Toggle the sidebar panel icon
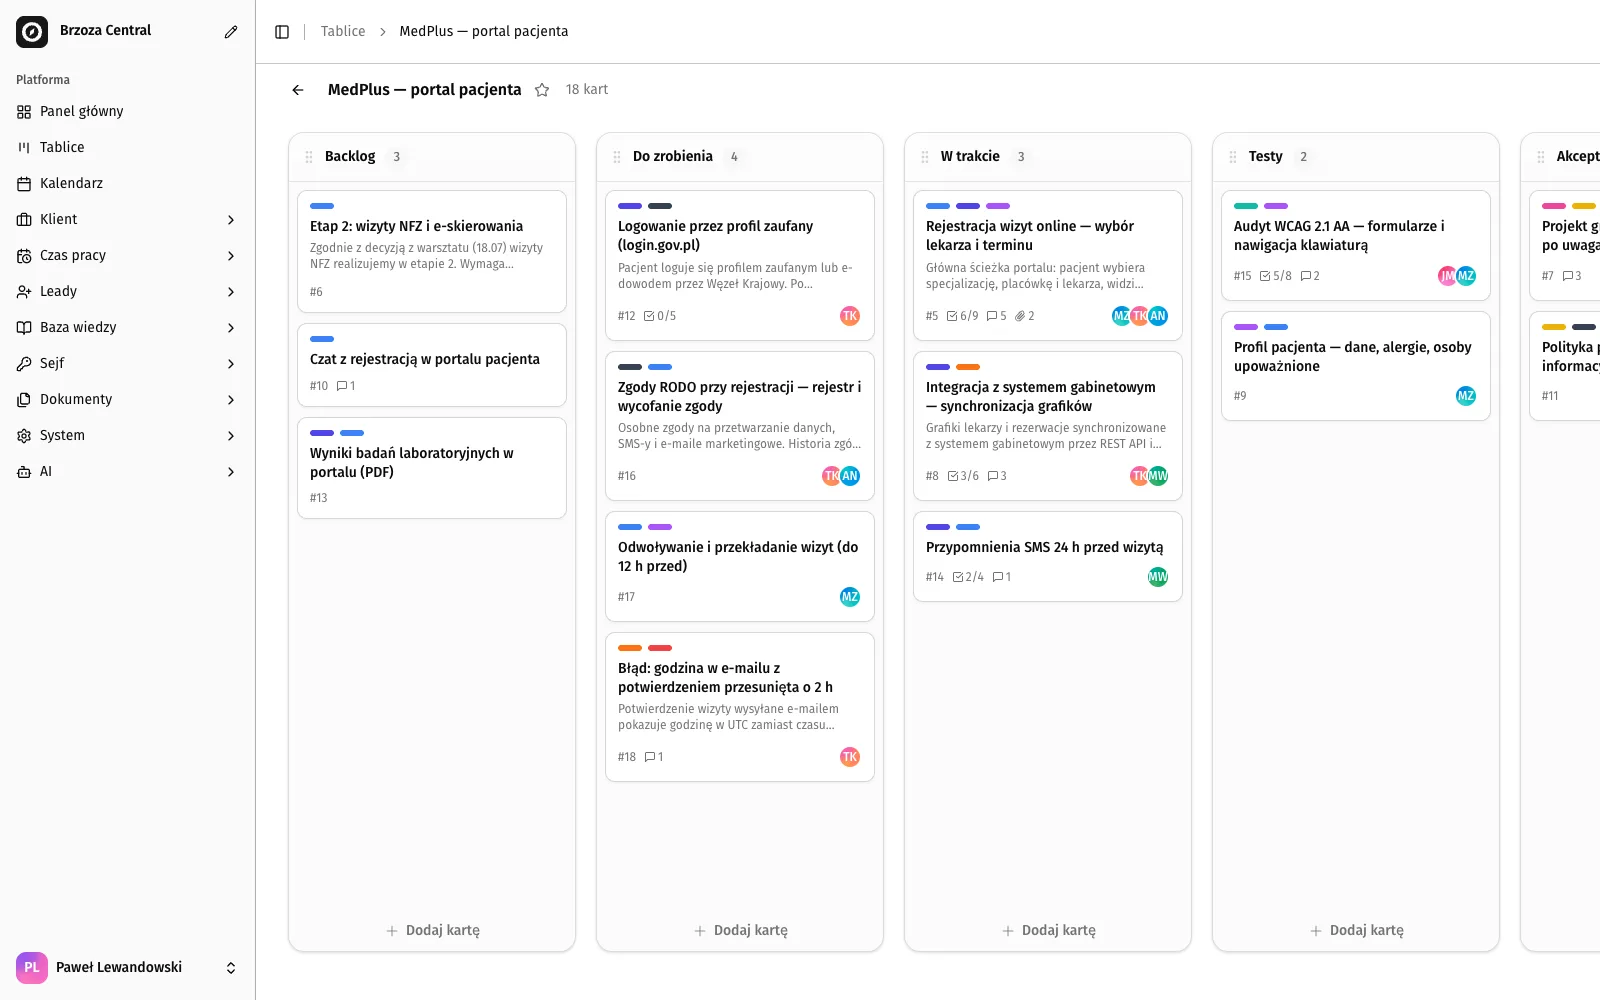Screen dimensions: 1600x1000 pyautogui.click(x=282, y=32)
